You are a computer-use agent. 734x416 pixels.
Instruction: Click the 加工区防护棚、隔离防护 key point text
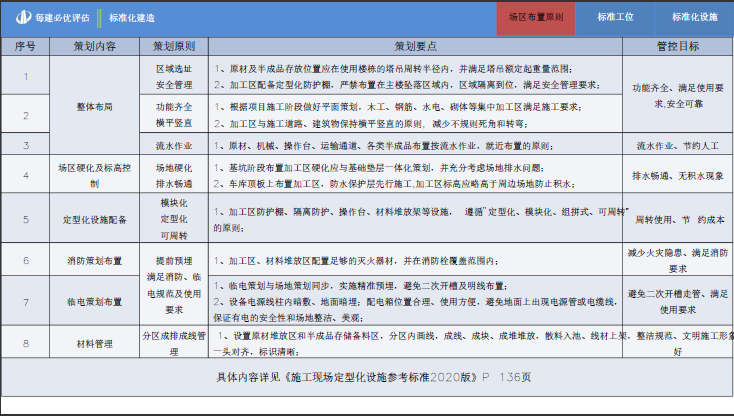421,219
